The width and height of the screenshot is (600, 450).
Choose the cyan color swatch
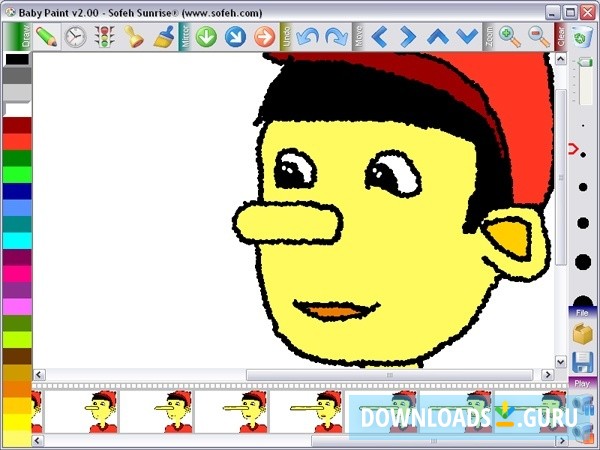coord(17,241)
